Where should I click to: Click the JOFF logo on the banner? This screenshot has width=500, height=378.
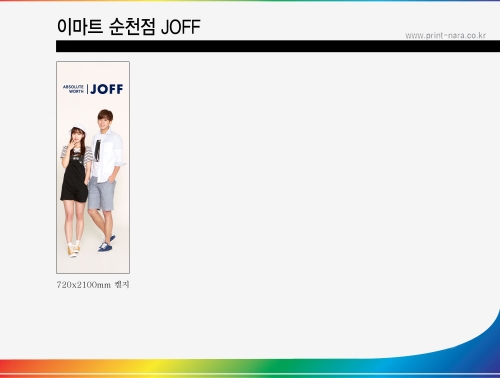(x=107, y=89)
